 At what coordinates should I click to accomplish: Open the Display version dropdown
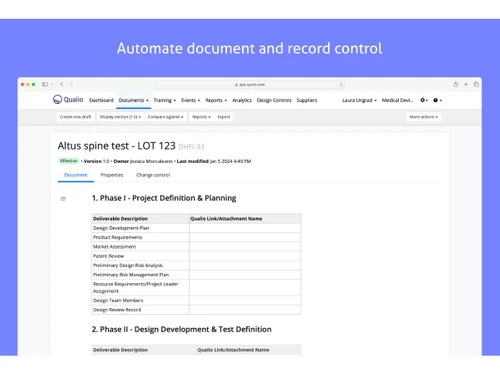coord(120,117)
